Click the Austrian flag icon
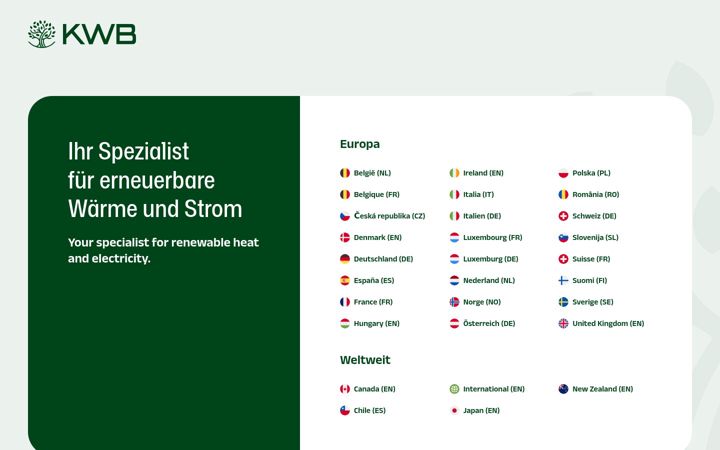Image resolution: width=720 pixels, height=450 pixels. (x=454, y=324)
